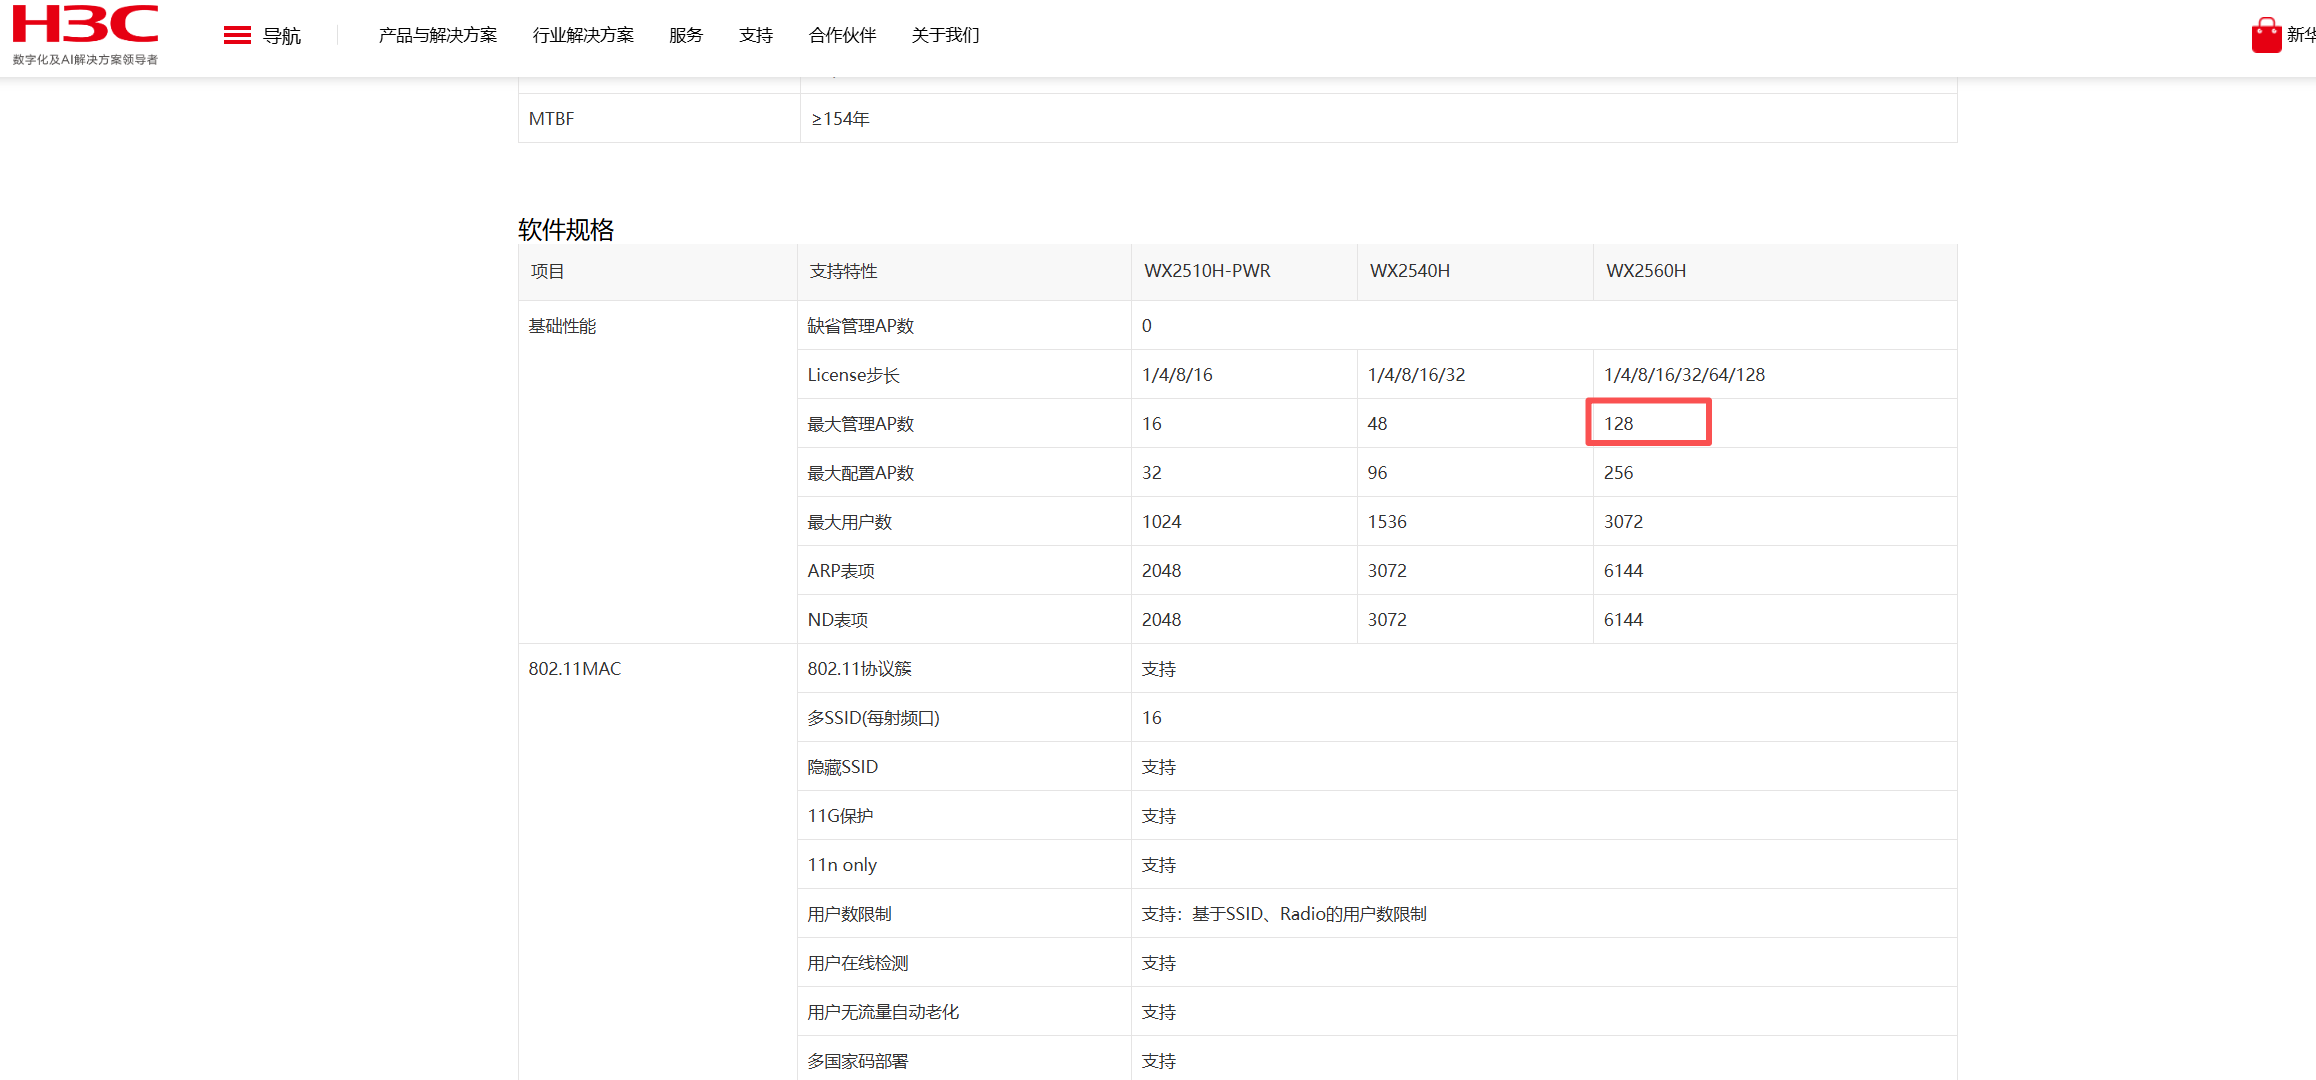Open 合作伙伴 menu item

[842, 36]
